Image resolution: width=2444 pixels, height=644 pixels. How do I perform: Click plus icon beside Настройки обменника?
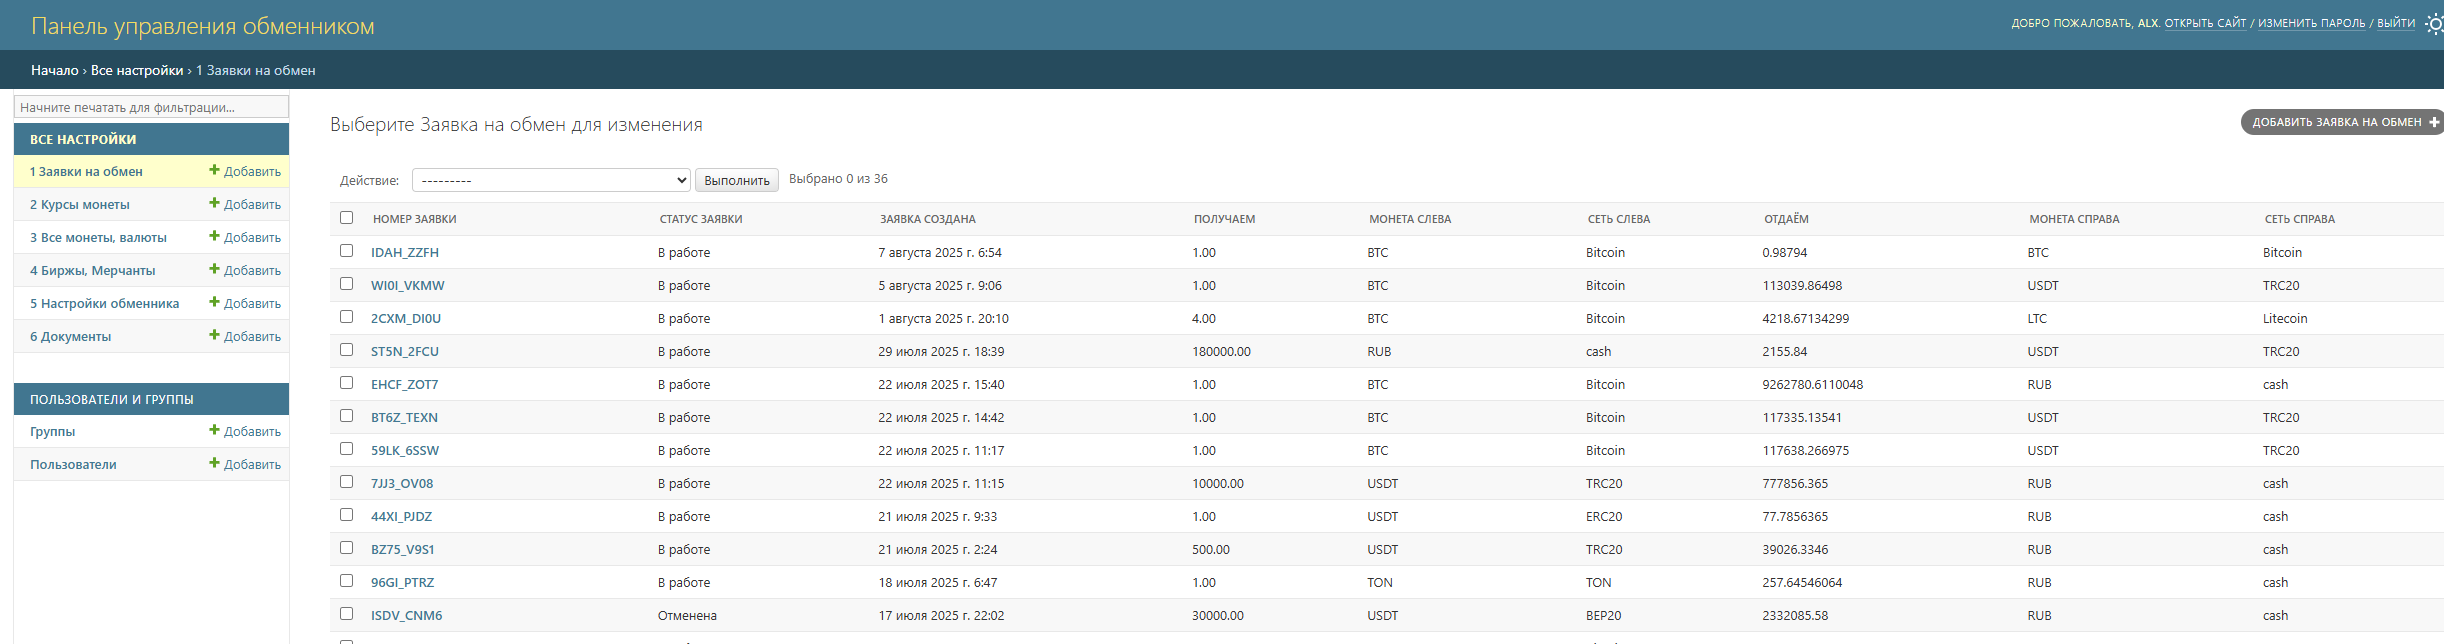(x=214, y=303)
